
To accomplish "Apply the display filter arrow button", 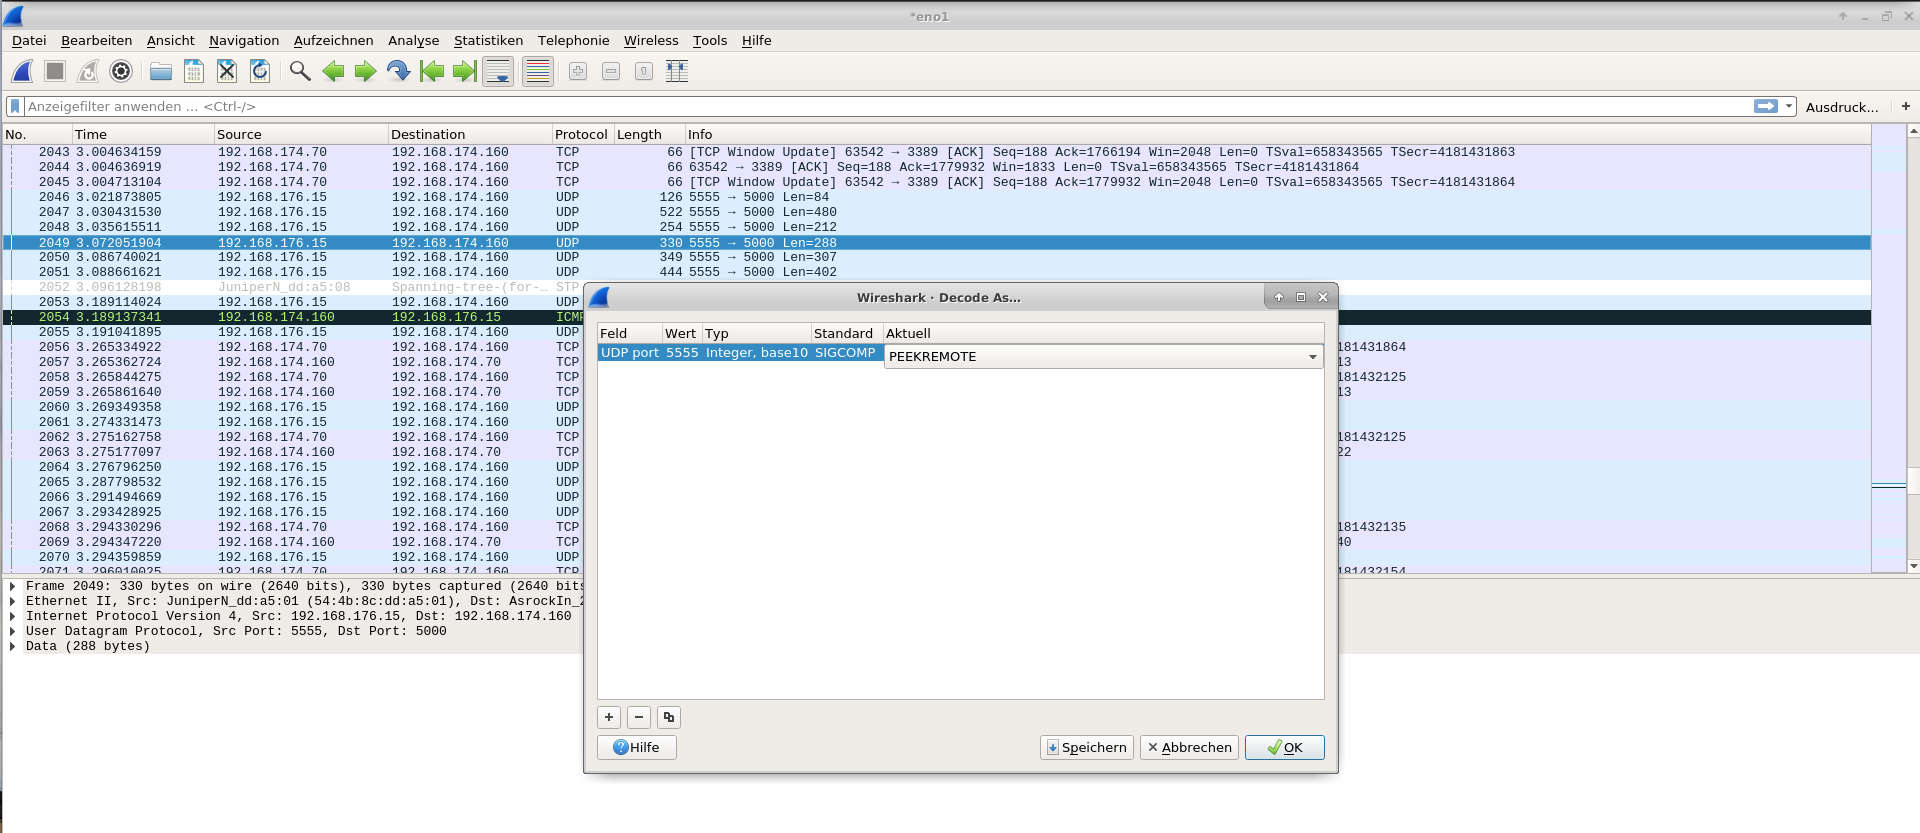I will (x=1766, y=106).
